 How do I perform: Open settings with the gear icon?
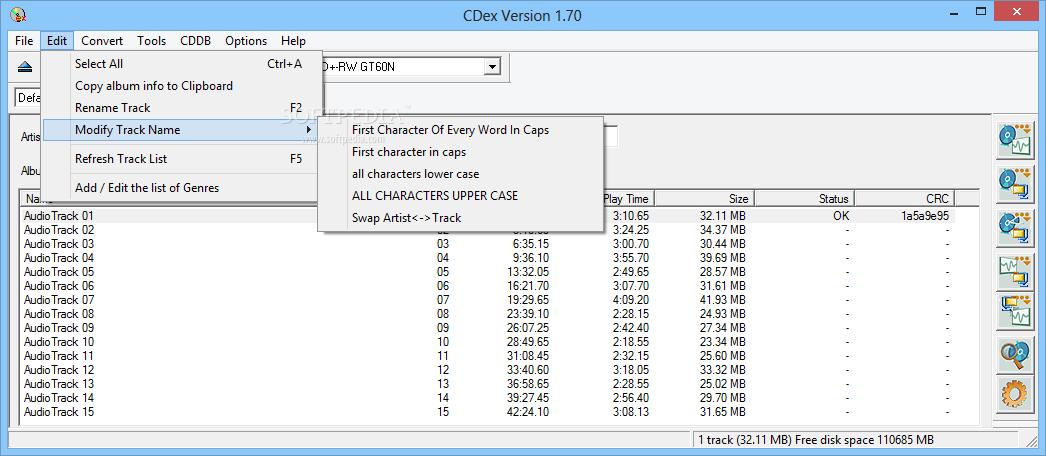[1015, 395]
